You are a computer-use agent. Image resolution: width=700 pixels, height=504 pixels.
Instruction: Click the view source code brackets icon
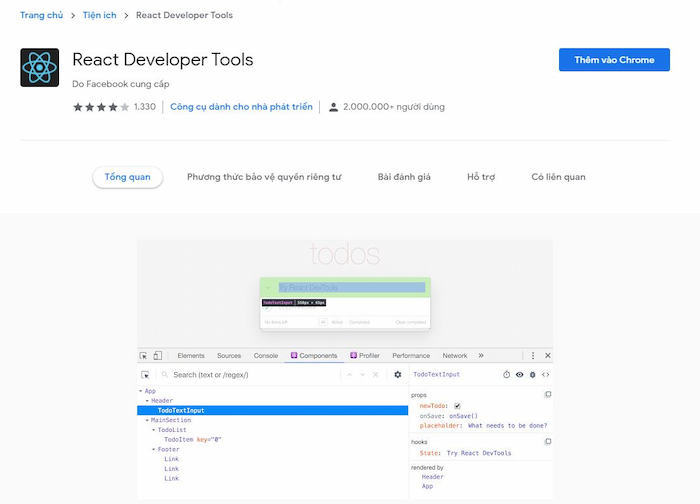pyautogui.click(x=546, y=375)
